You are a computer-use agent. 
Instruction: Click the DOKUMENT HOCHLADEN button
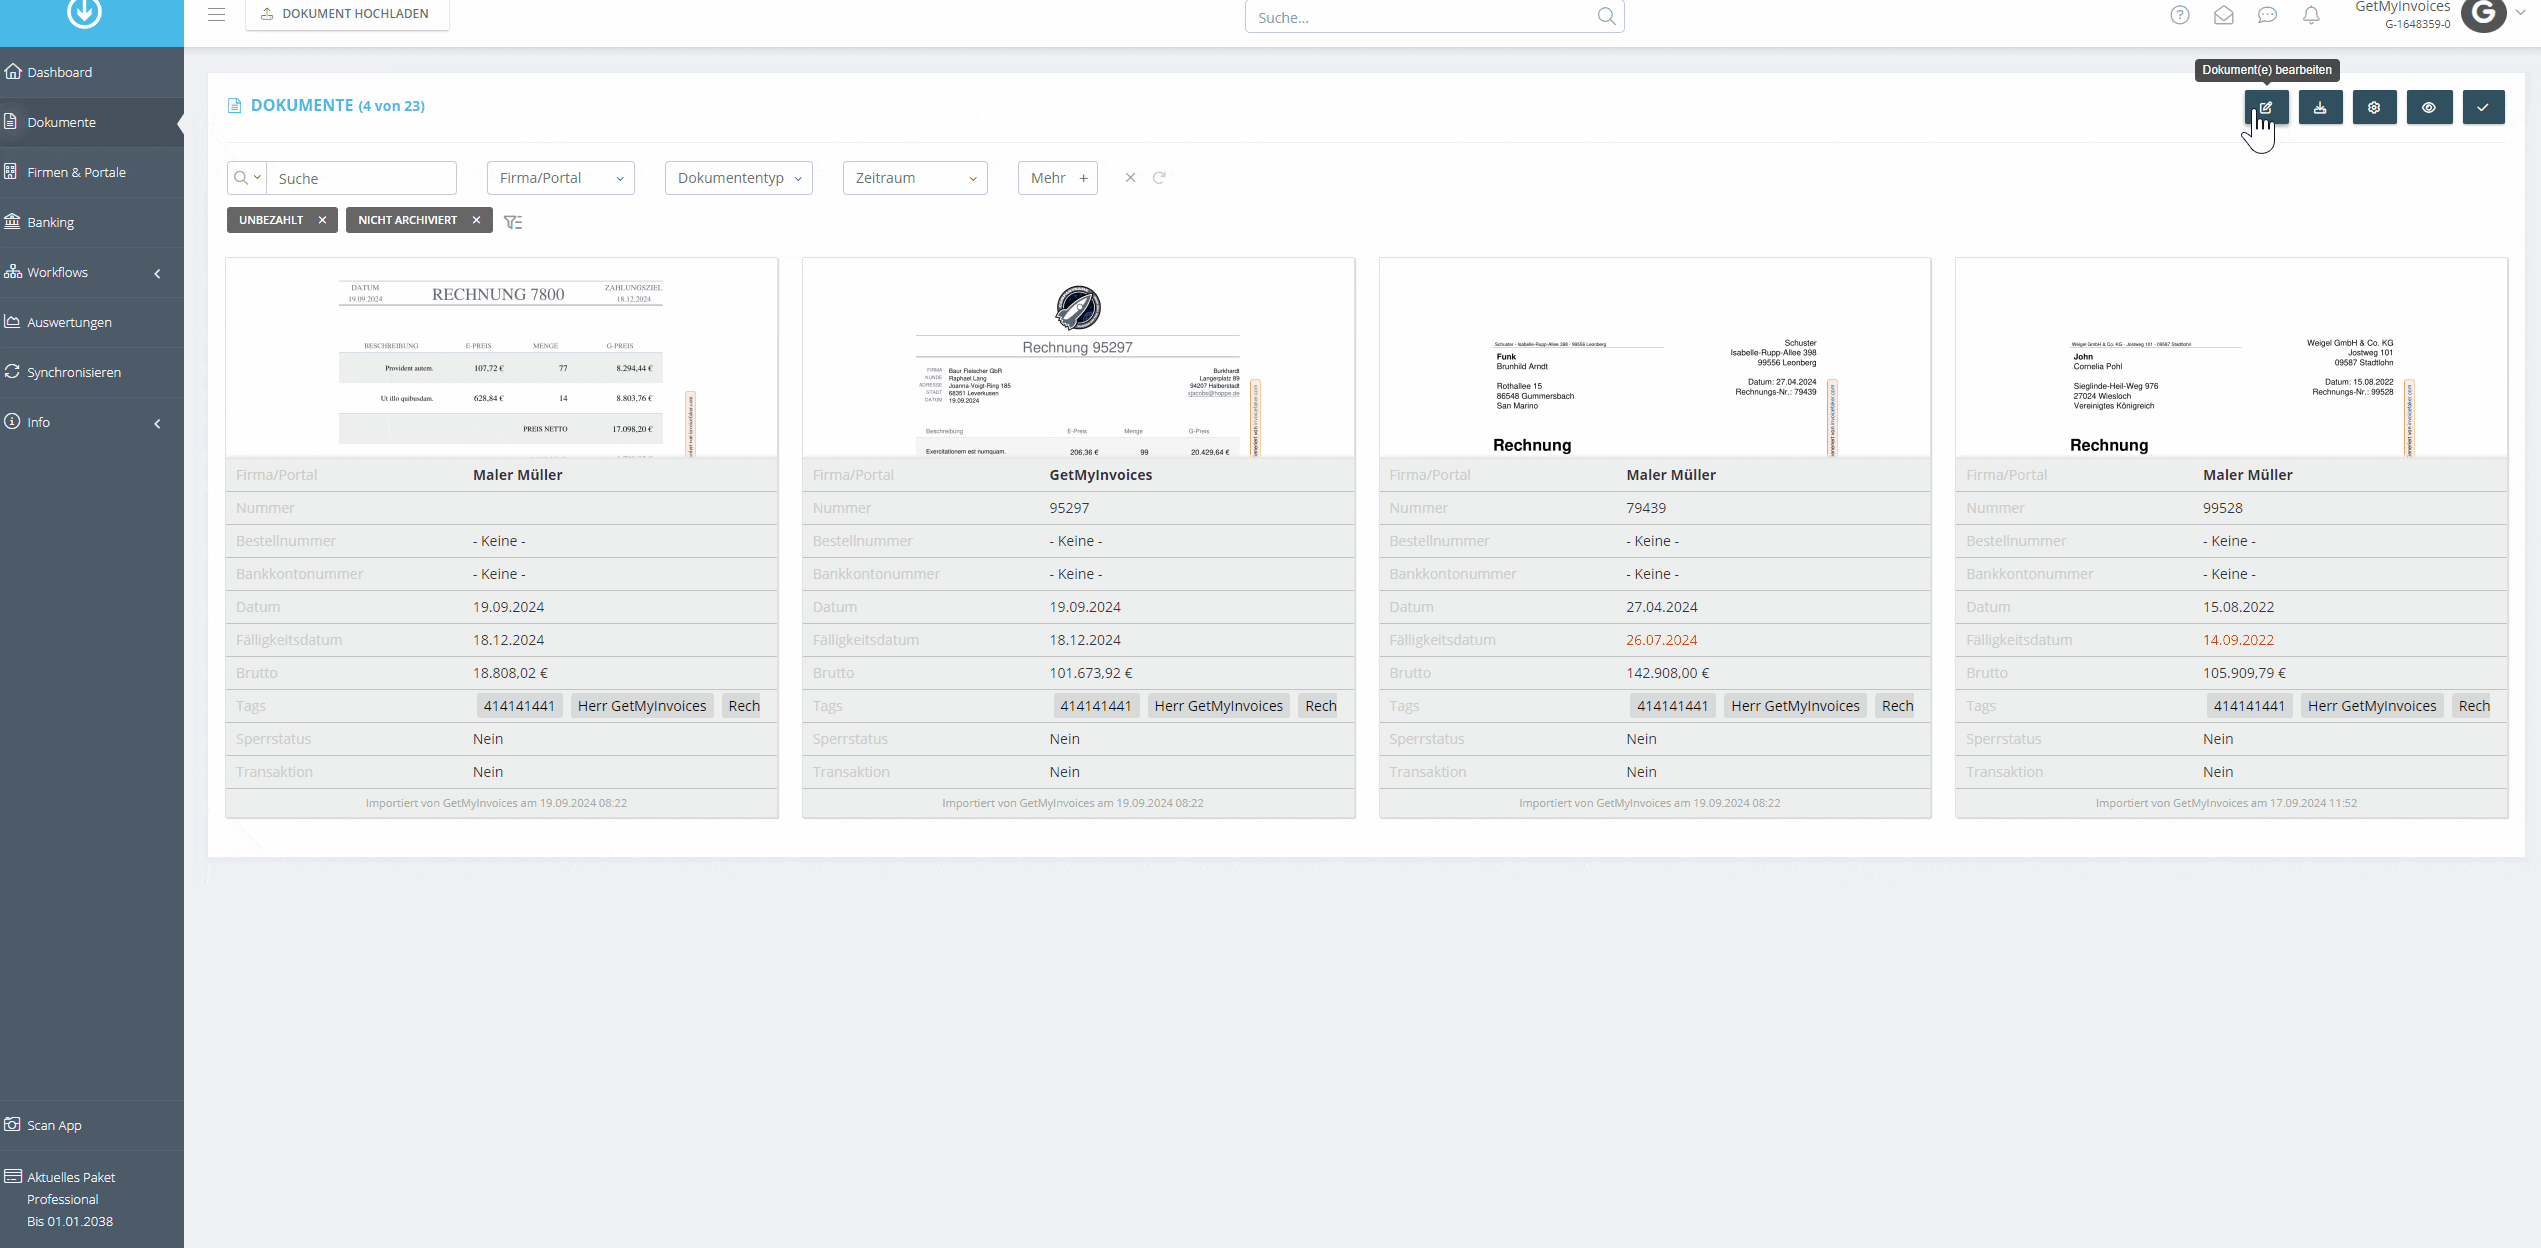point(347,14)
